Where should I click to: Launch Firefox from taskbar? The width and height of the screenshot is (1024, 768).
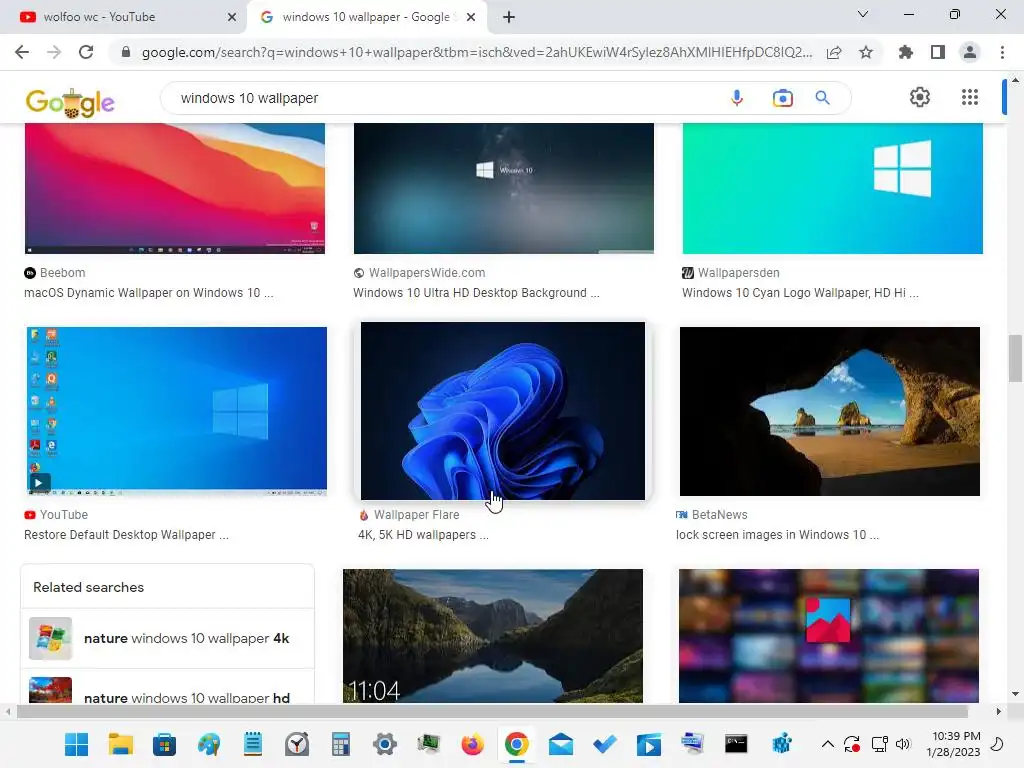[472, 744]
